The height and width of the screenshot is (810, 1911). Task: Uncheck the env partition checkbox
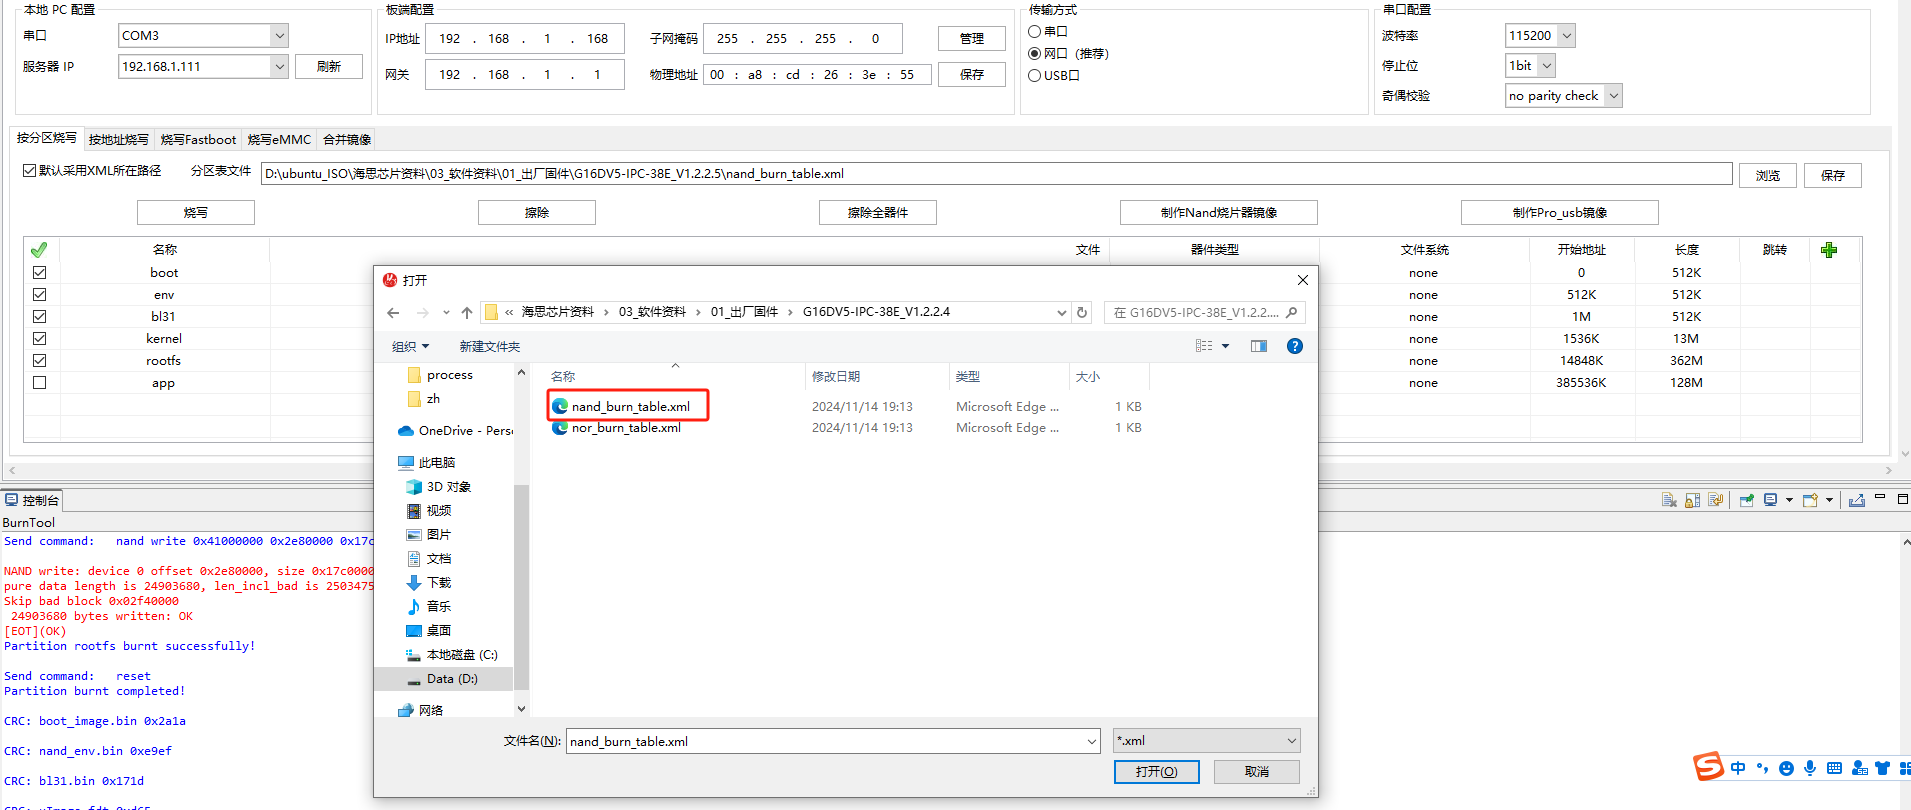(39, 295)
